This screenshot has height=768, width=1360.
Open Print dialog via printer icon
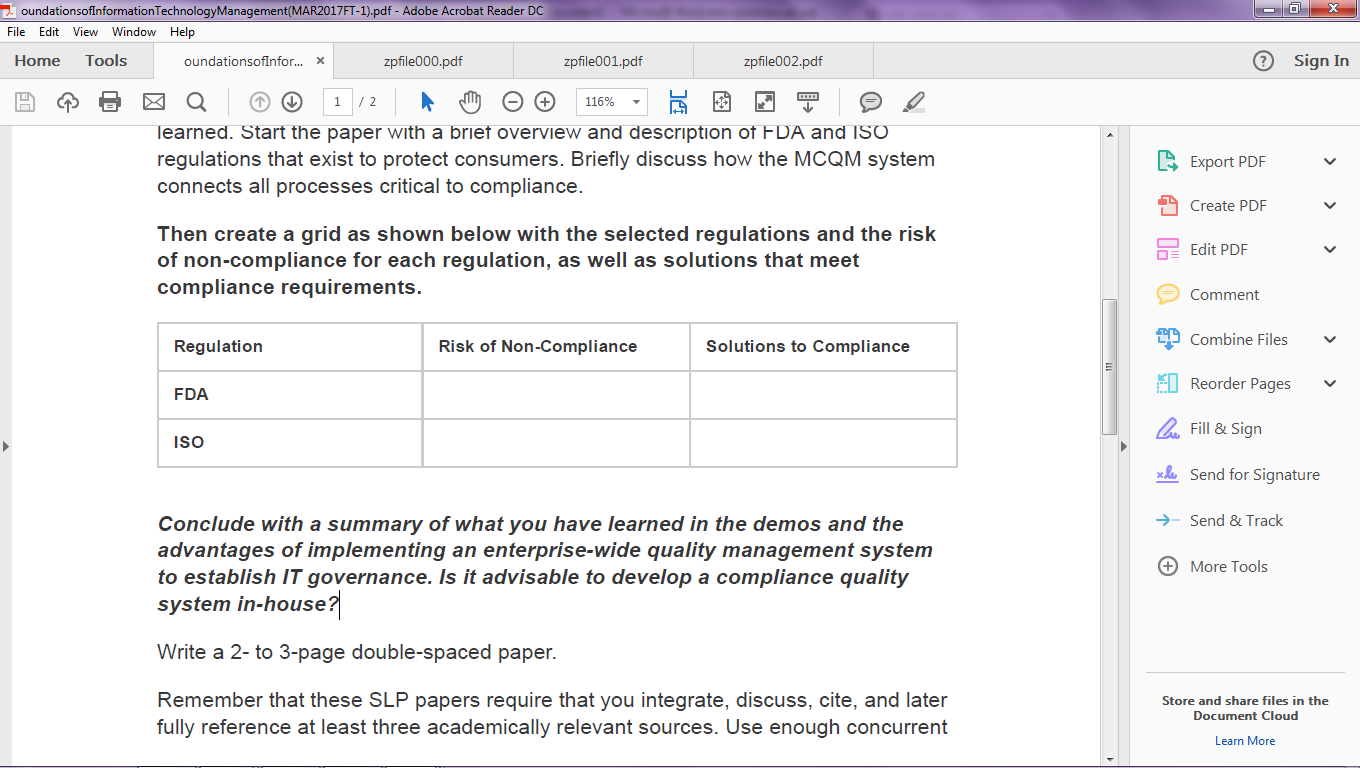point(110,101)
